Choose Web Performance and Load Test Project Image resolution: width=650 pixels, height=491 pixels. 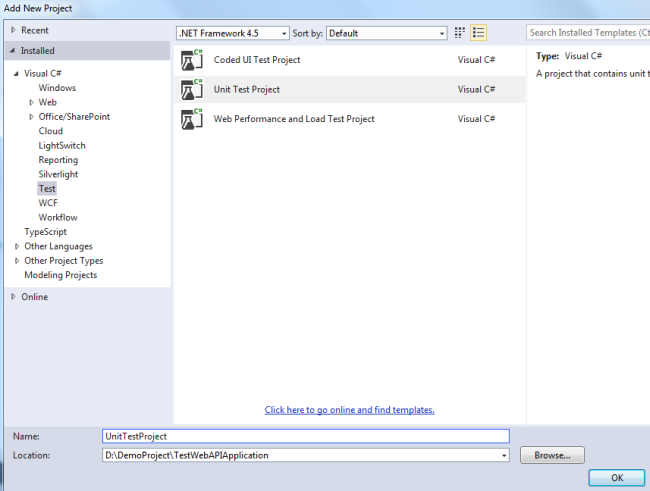pos(350,119)
